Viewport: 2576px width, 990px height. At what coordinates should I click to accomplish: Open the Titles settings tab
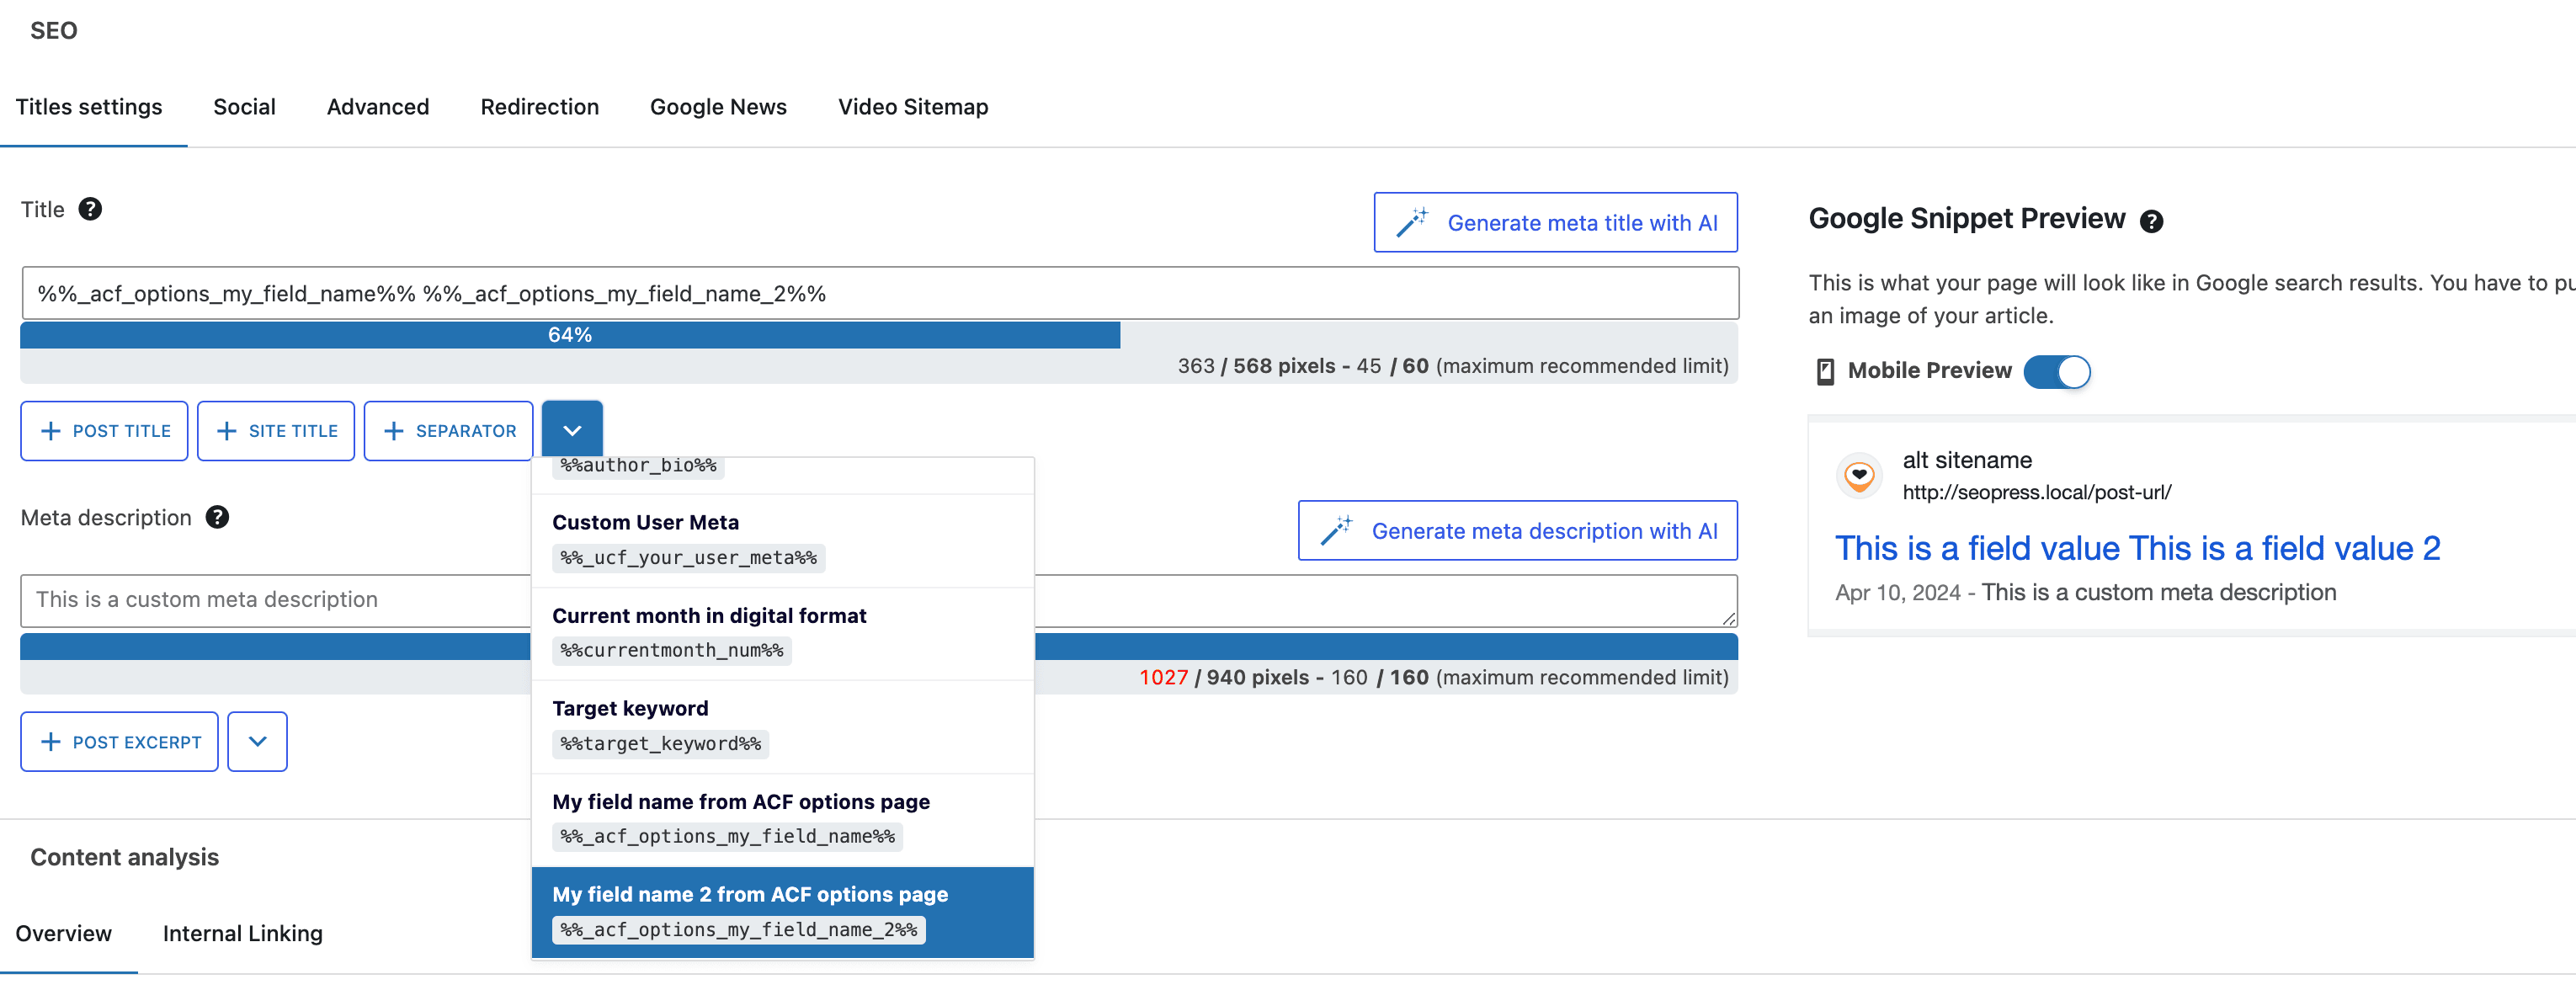[89, 107]
